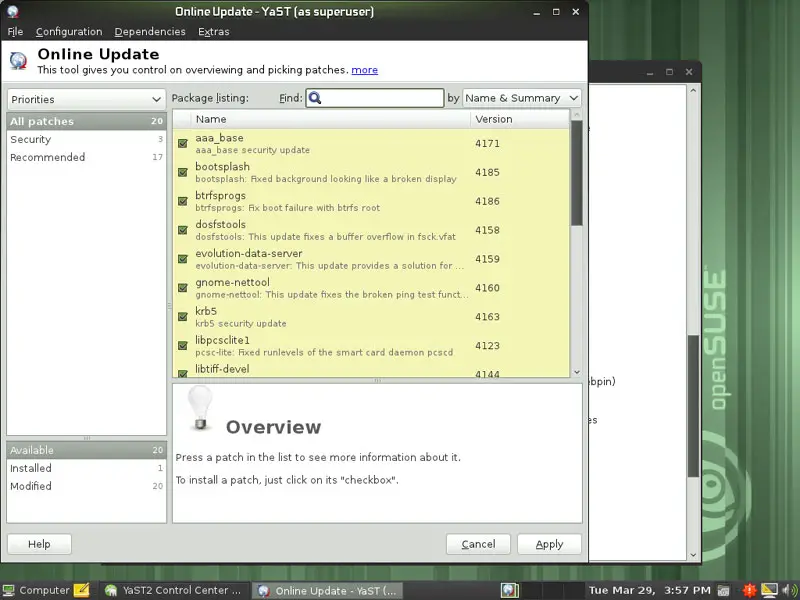The height and width of the screenshot is (600, 800).
Task: Uncheck the bootsplash patch checkbox
Action: point(183,172)
